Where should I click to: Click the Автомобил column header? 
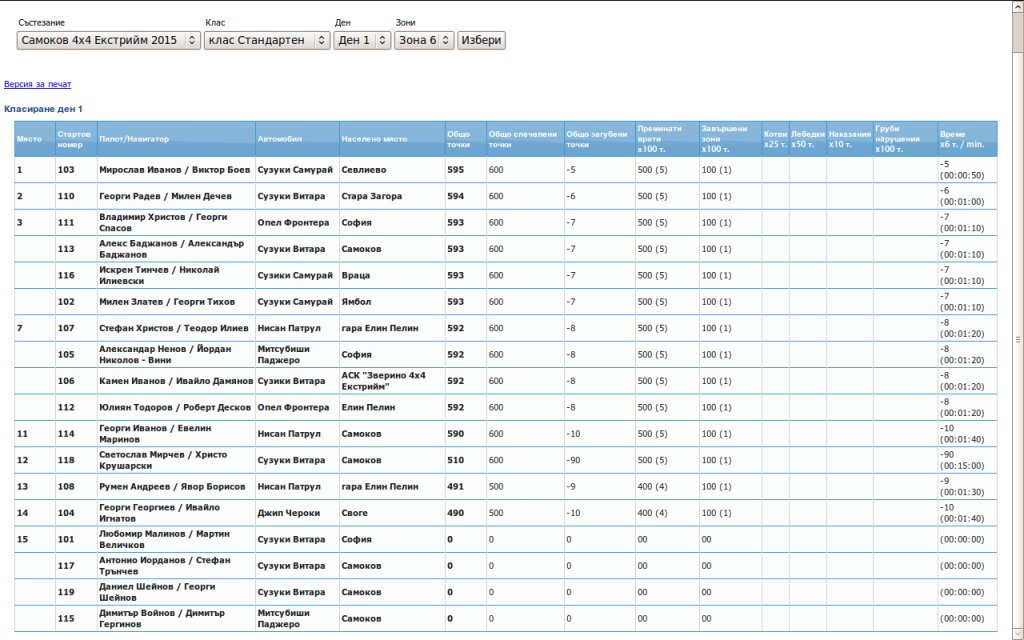point(279,139)
